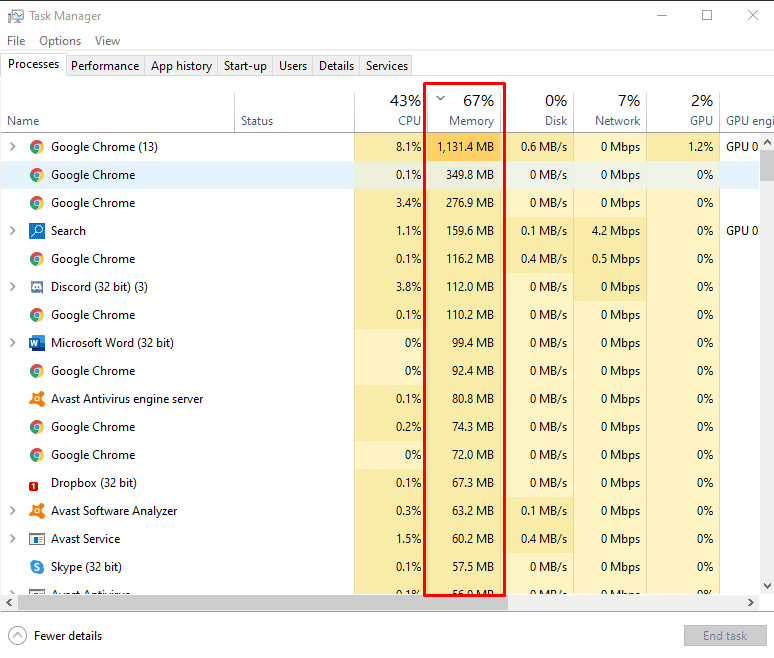Image resolution: width=774 pixels, height=658 pixels.
Task: Click Chrome icon on the 92.4 MB row
Action: coord(37,371)
